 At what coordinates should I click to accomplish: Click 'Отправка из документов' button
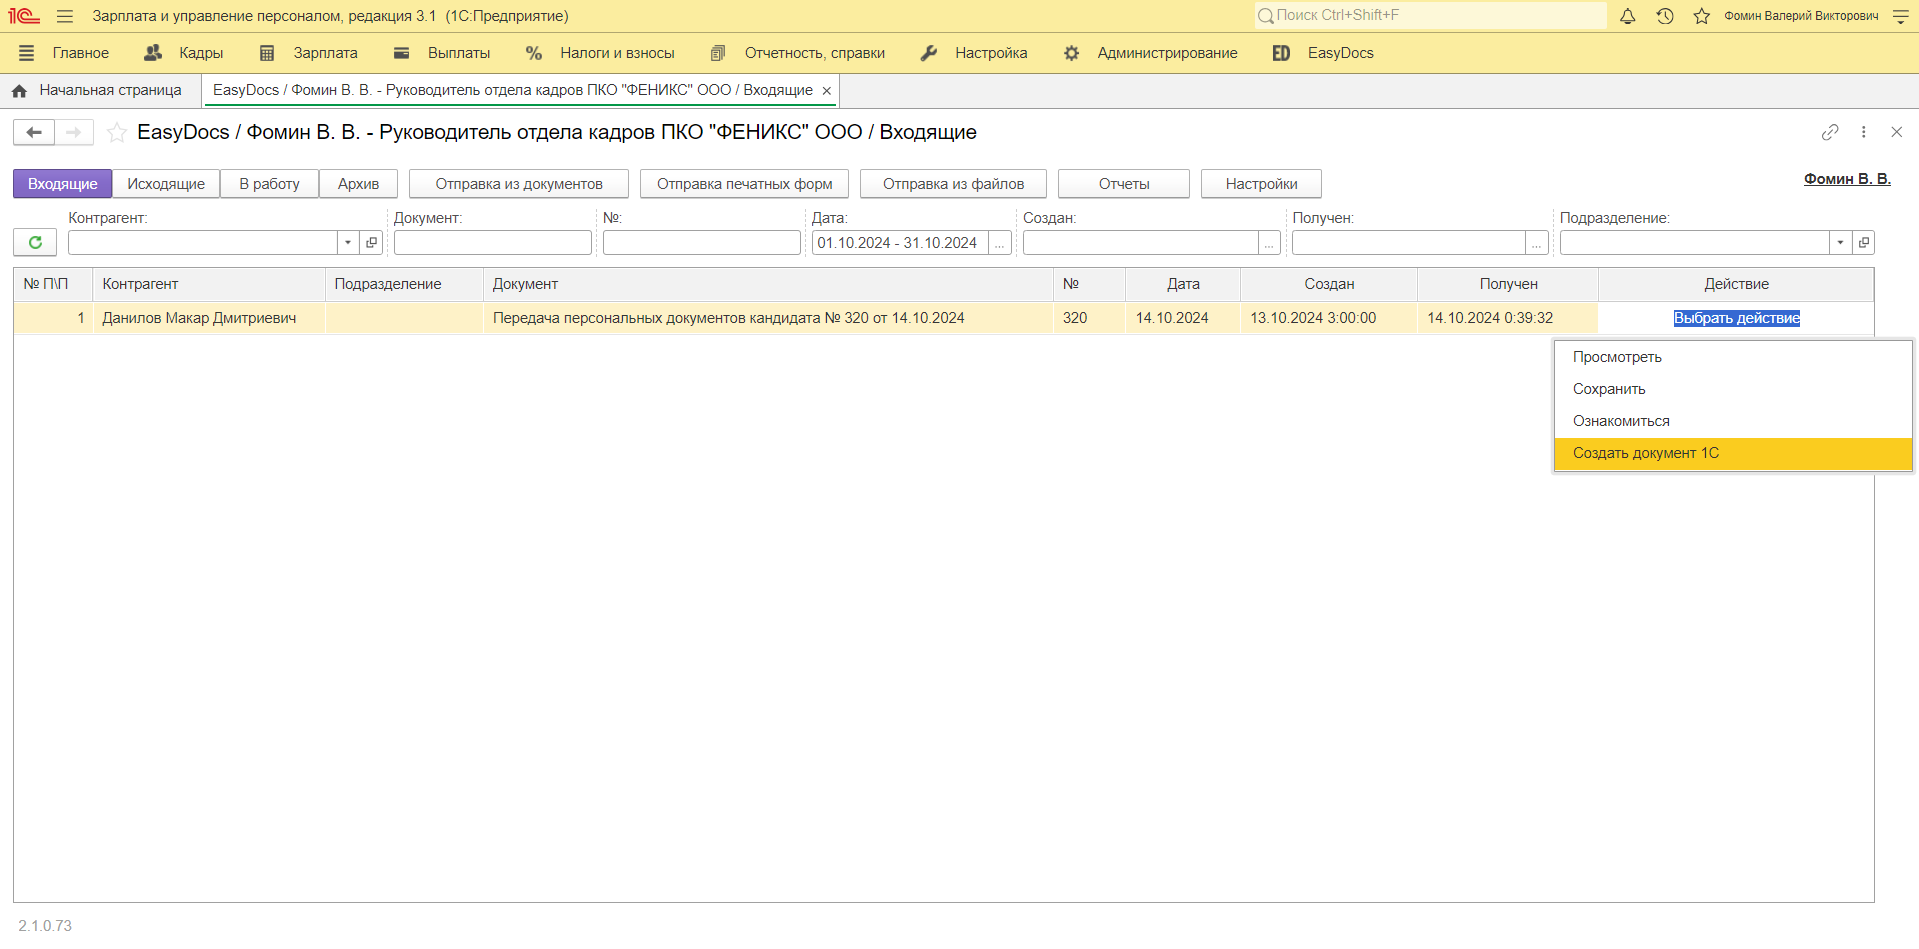(x=518, y=184)
